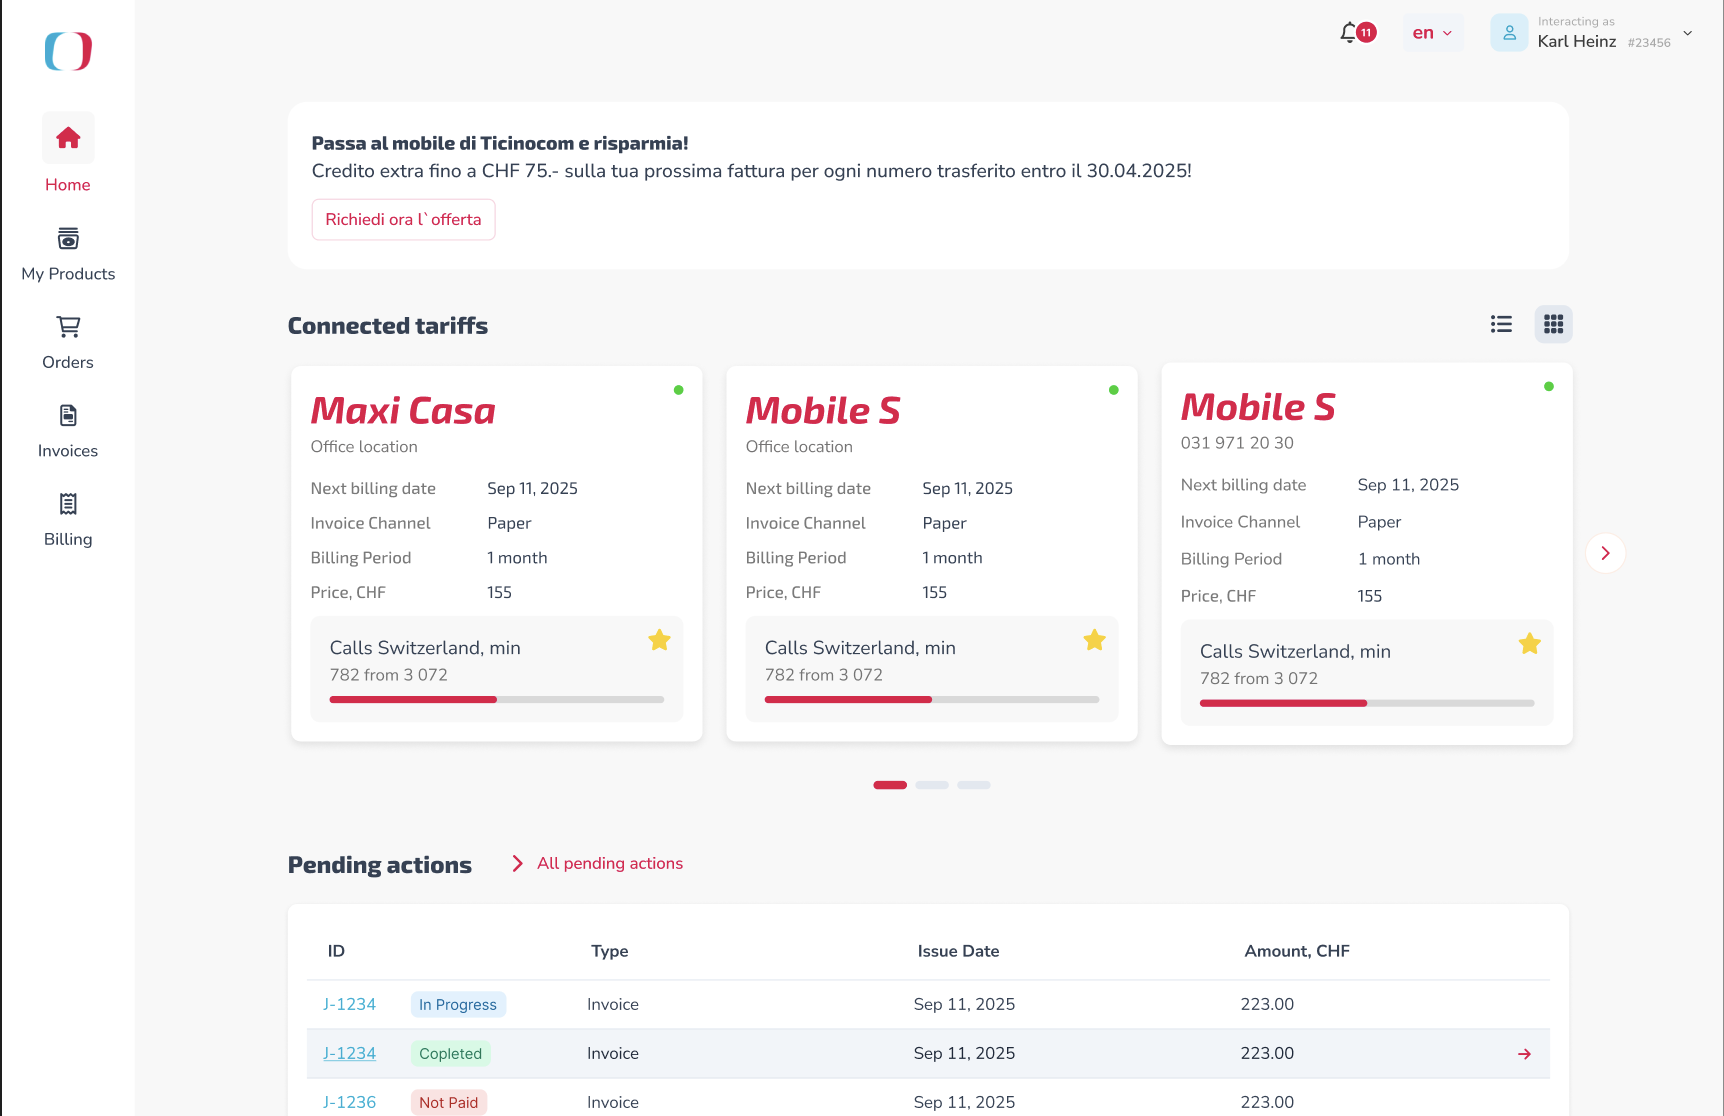Toggle favorite star on Mobile S 031 971 20 30 card
Screen dimensions: 1724x1116
pyautogui.click(x=1529, y=644)
